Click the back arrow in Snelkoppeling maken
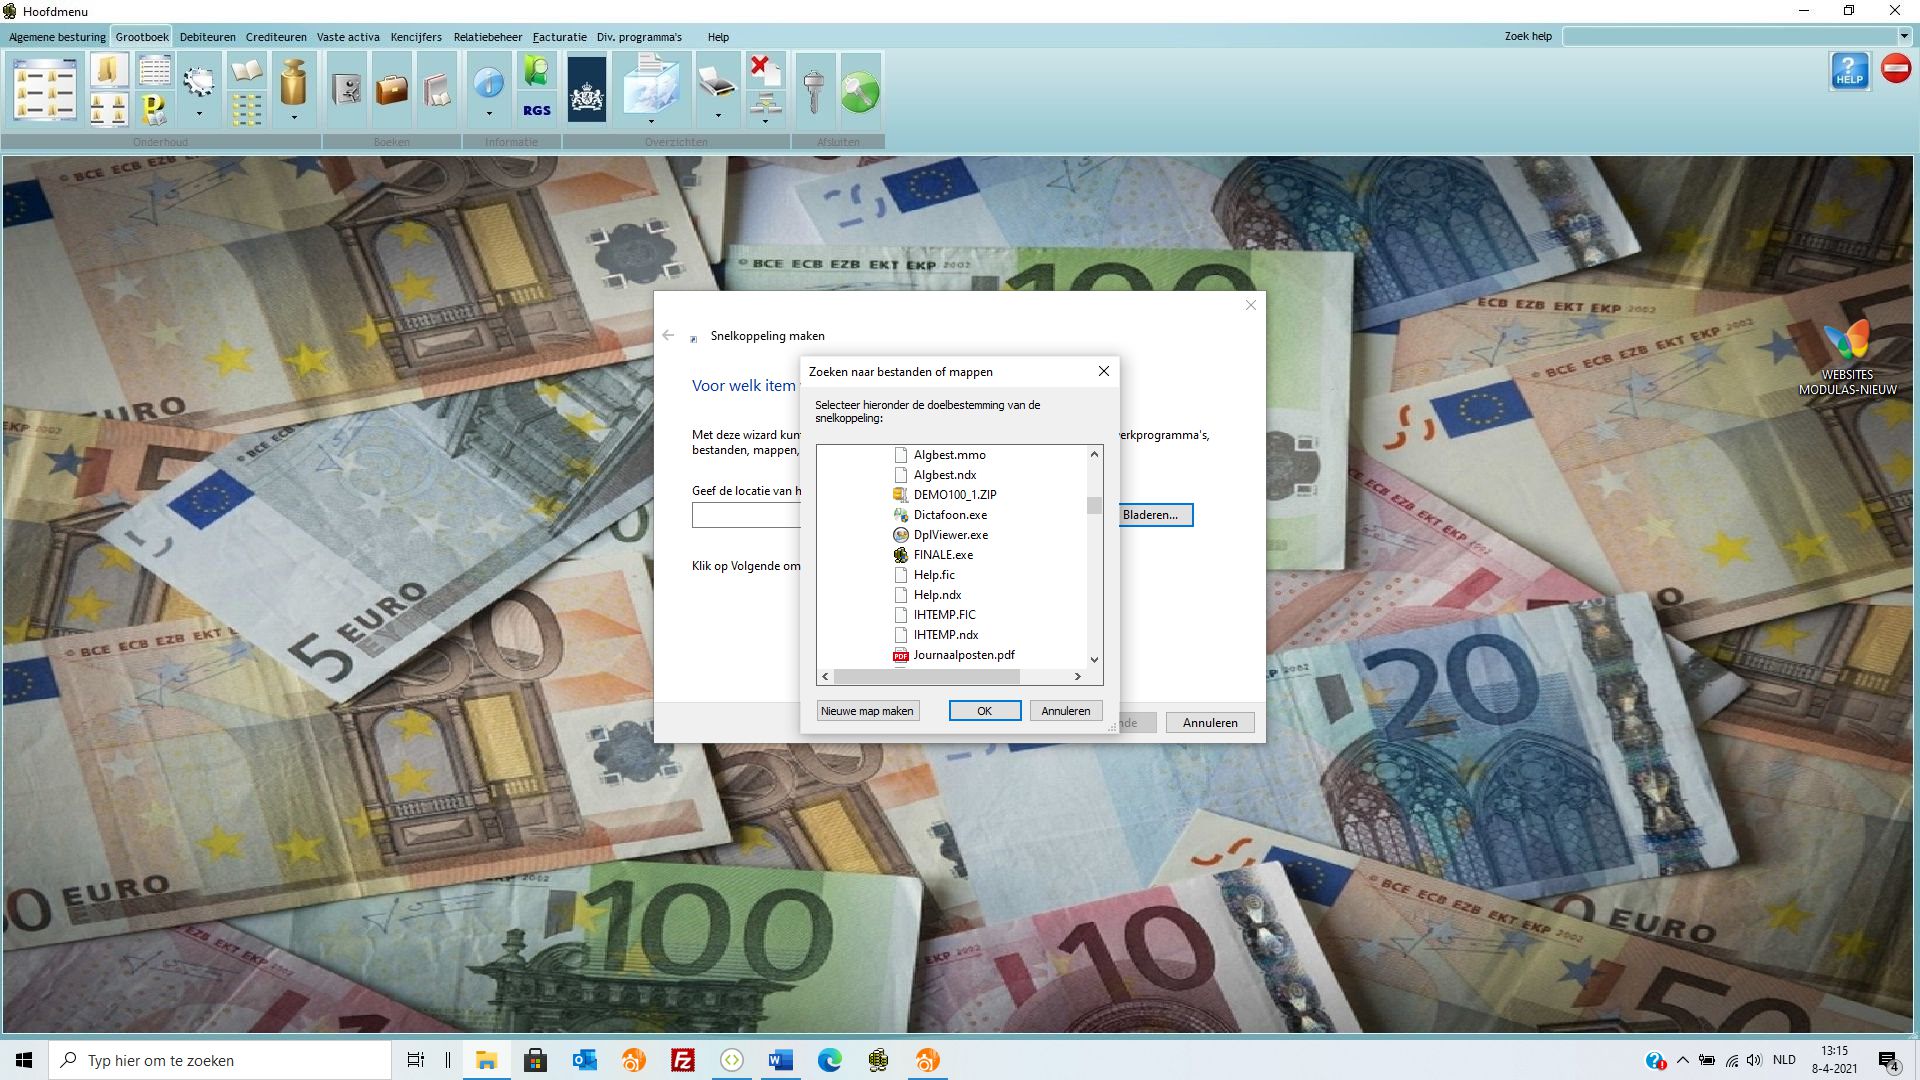 pyautogui.click(x=668, y=336)
